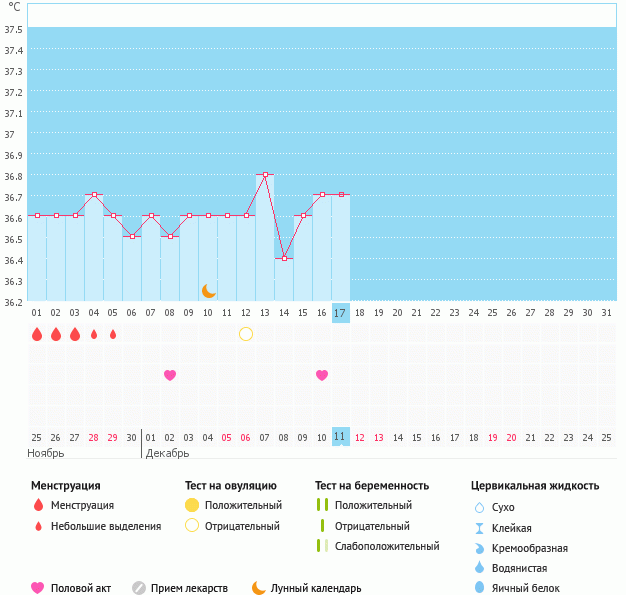Click the pink heart icon on cycle day 16
This screenshot has width=626, height=595.
[322, 375]
